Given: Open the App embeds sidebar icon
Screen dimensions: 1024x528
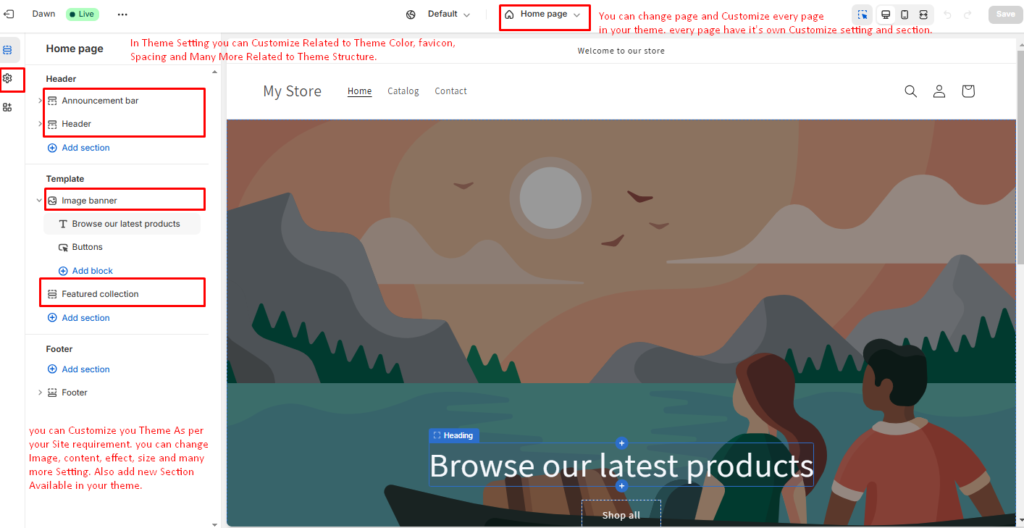Looking at the screenshot, I should point(8,107).
